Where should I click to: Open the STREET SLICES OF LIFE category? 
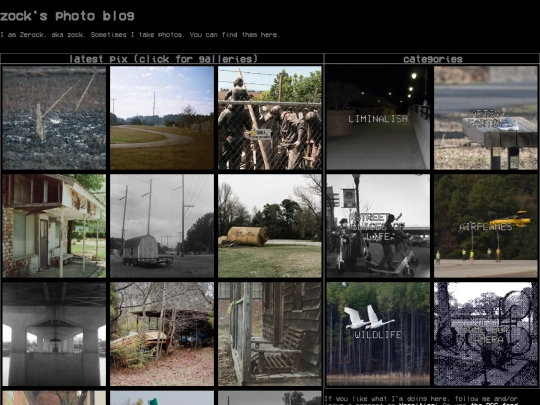click(x=378, y=226)
